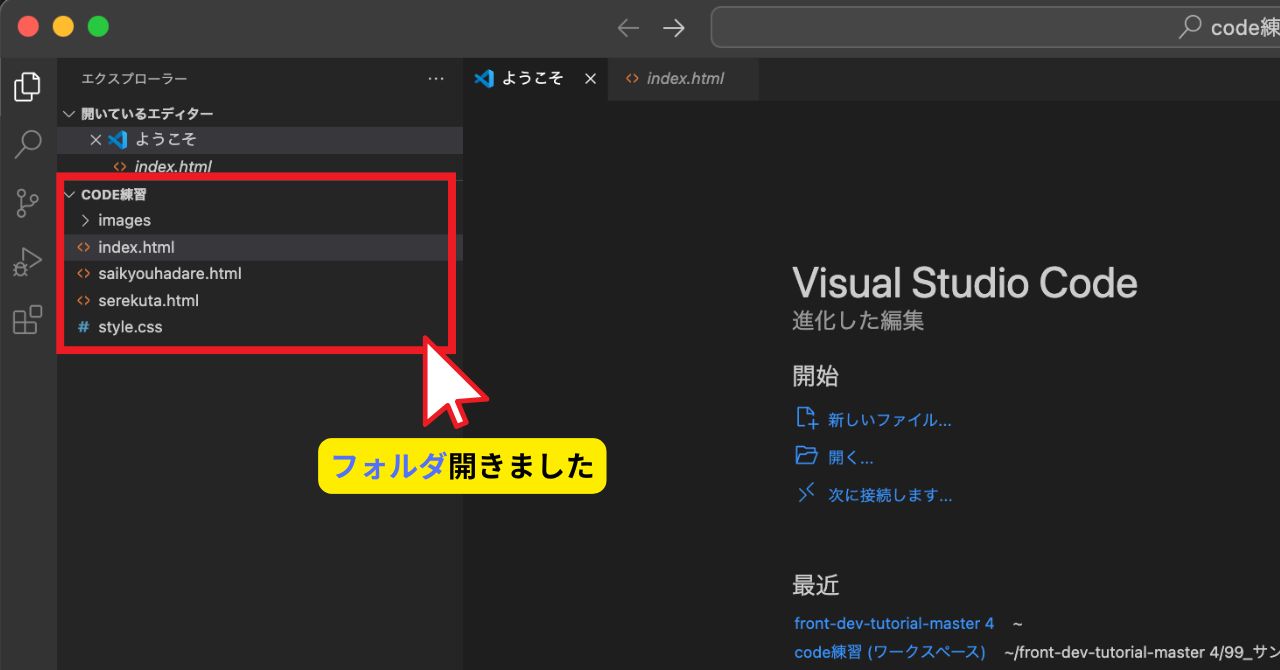The height and width of the screenshot is (670, 1280).
Task: Open serekuta.html file
Action: pyautogui.click(x=259, y=301)
